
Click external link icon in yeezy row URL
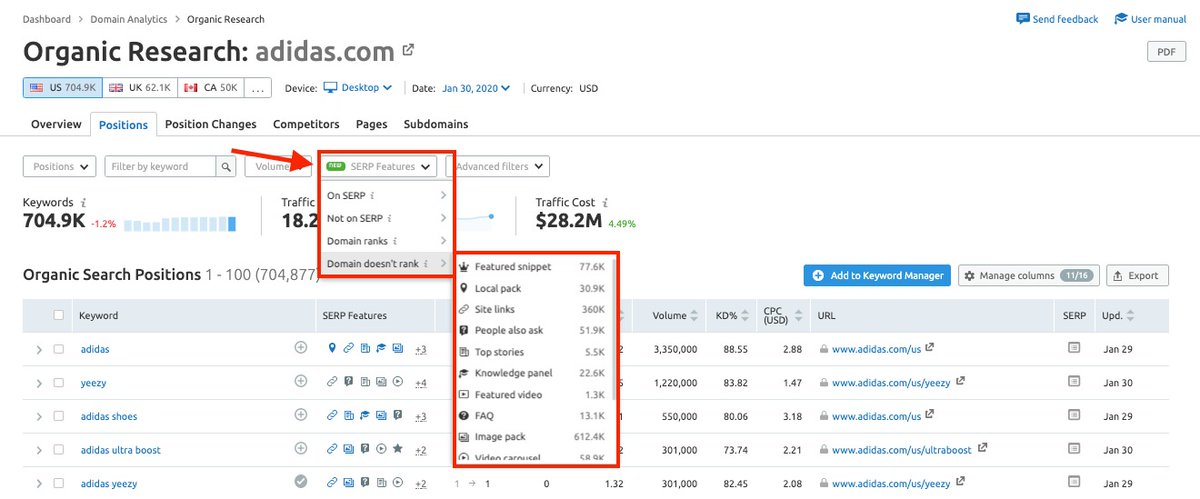[961, 381]
